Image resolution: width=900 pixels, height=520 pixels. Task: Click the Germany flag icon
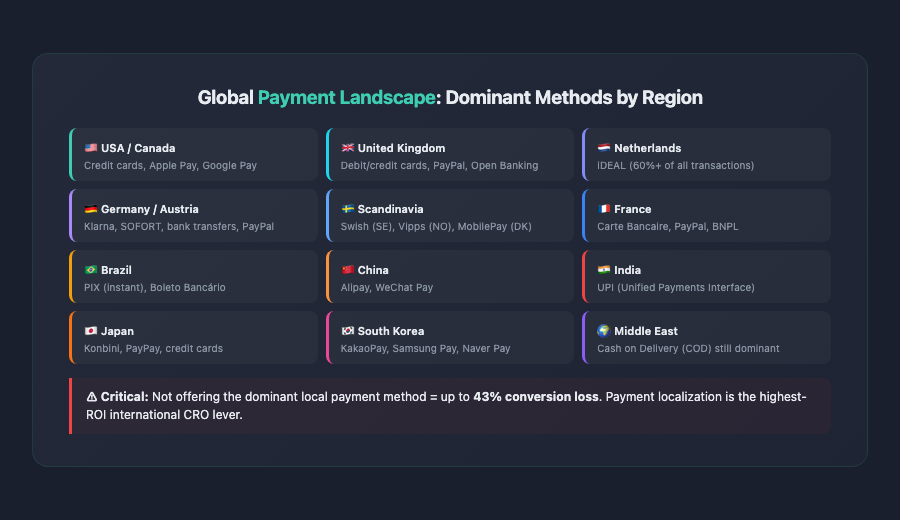pyautogui.click(x=91, y=209)
